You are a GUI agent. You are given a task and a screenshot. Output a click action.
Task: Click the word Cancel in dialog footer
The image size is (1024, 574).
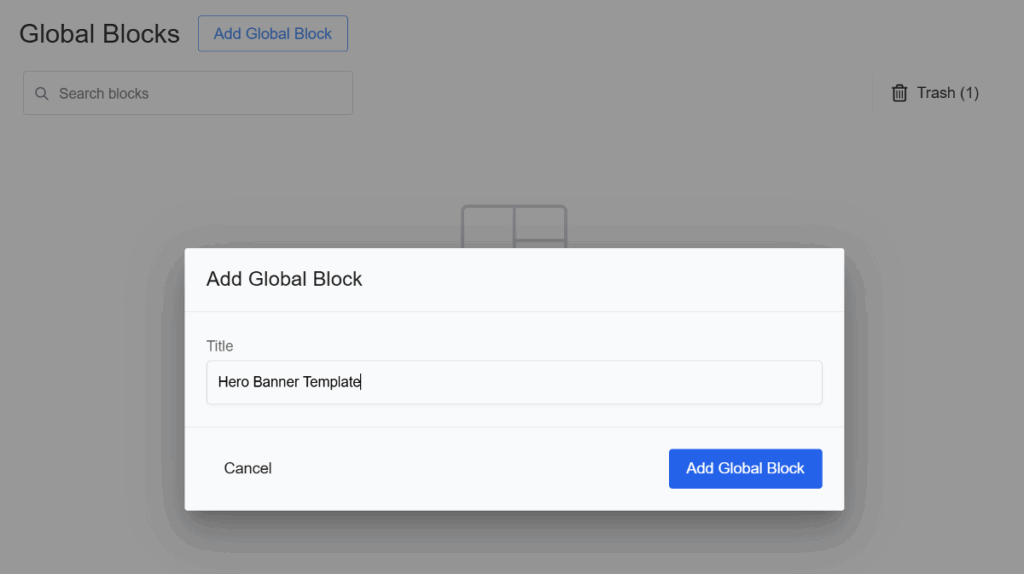point(248,468)
